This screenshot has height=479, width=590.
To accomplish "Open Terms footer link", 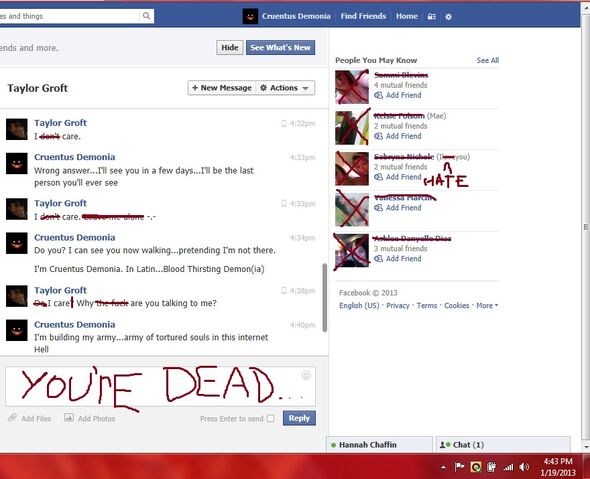I will tap(427, 306).
